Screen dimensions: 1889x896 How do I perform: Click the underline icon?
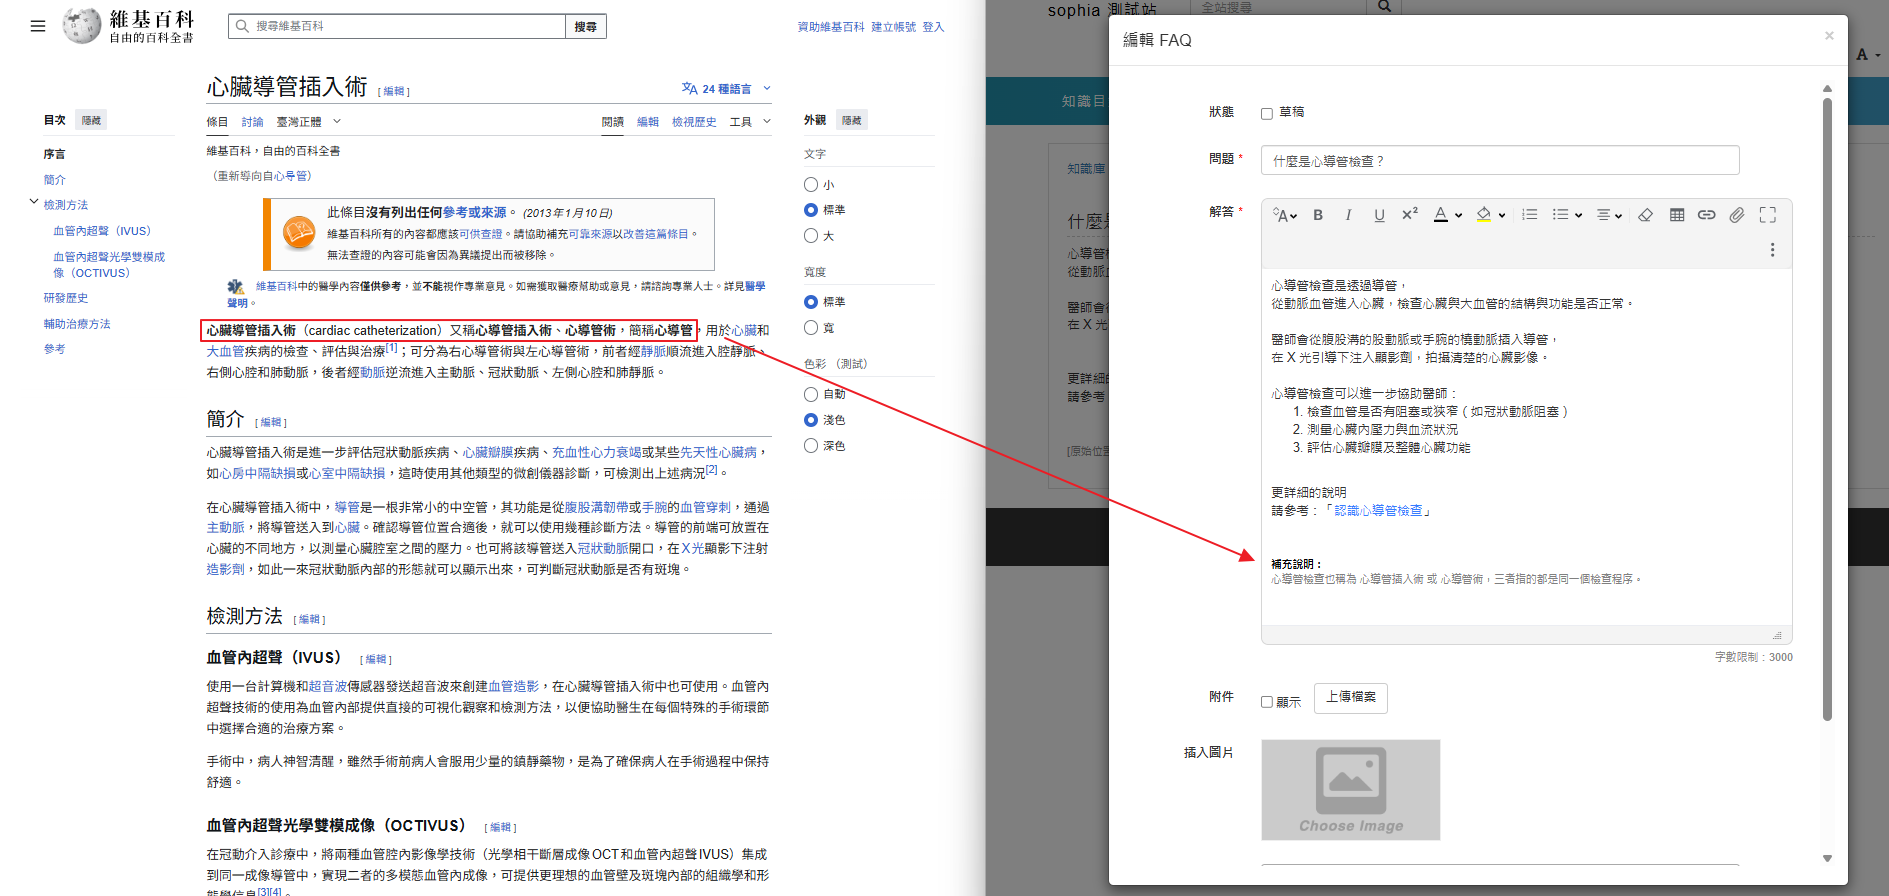[x=1379, y=215]
